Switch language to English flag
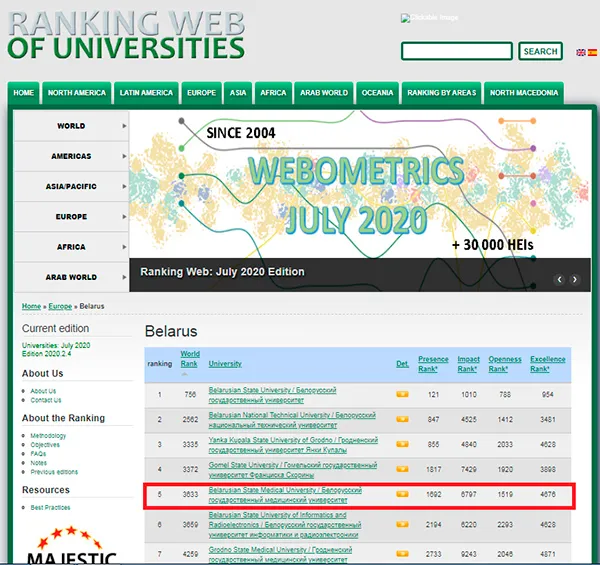 [x=581, y=52]
